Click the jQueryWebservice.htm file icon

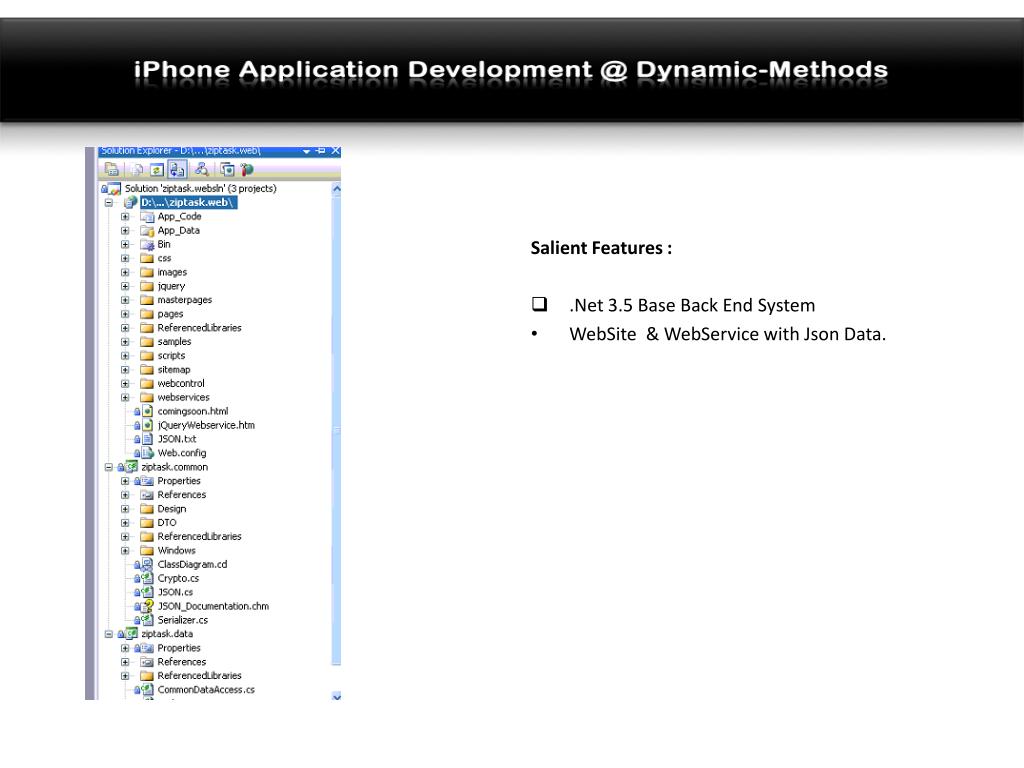pos(148,425)
